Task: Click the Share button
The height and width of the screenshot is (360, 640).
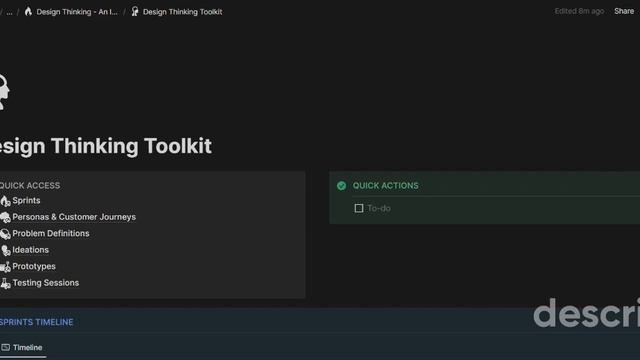Action: pyautogui.click(x=624, y=11)
